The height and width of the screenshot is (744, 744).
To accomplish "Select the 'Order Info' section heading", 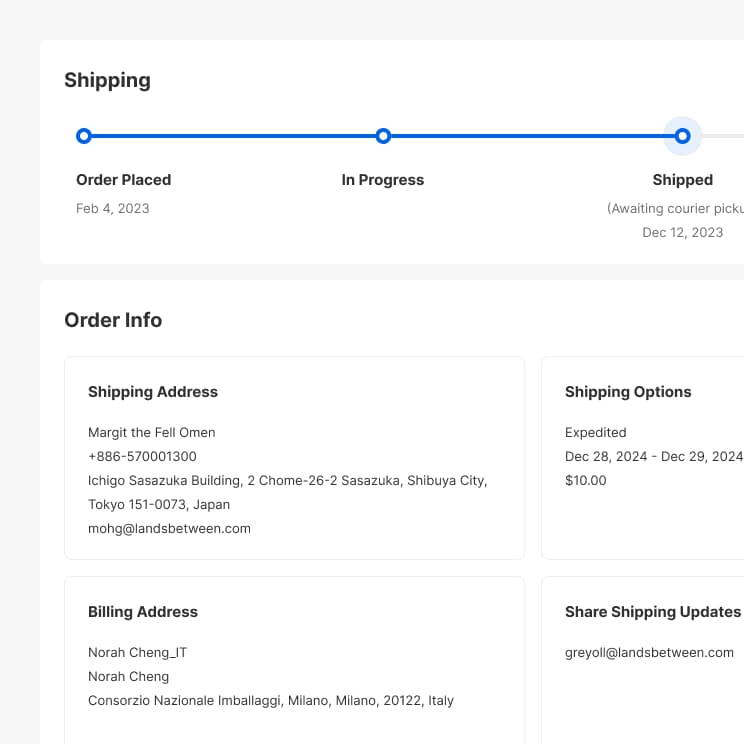I will tap(113, 320).
